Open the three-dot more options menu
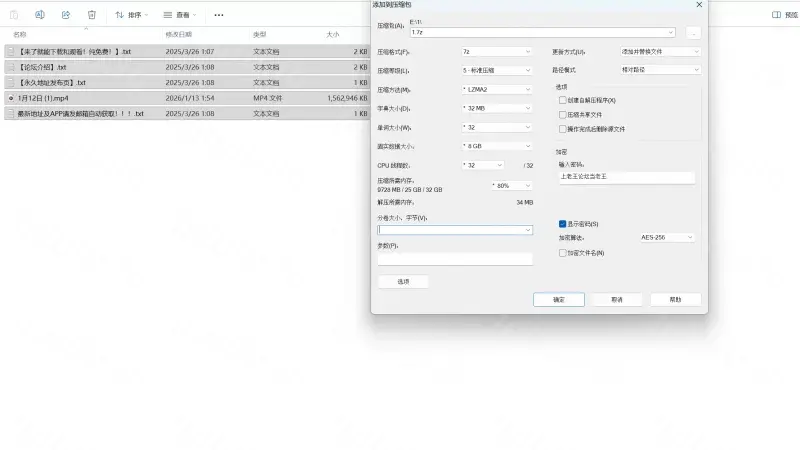 tap(219, 15)
